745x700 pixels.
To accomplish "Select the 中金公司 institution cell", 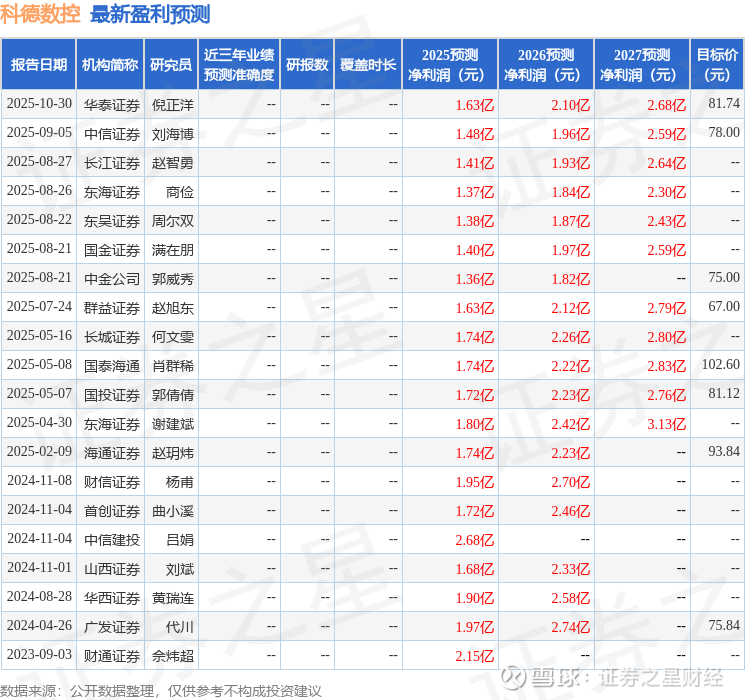I will (x=112, y=278).
